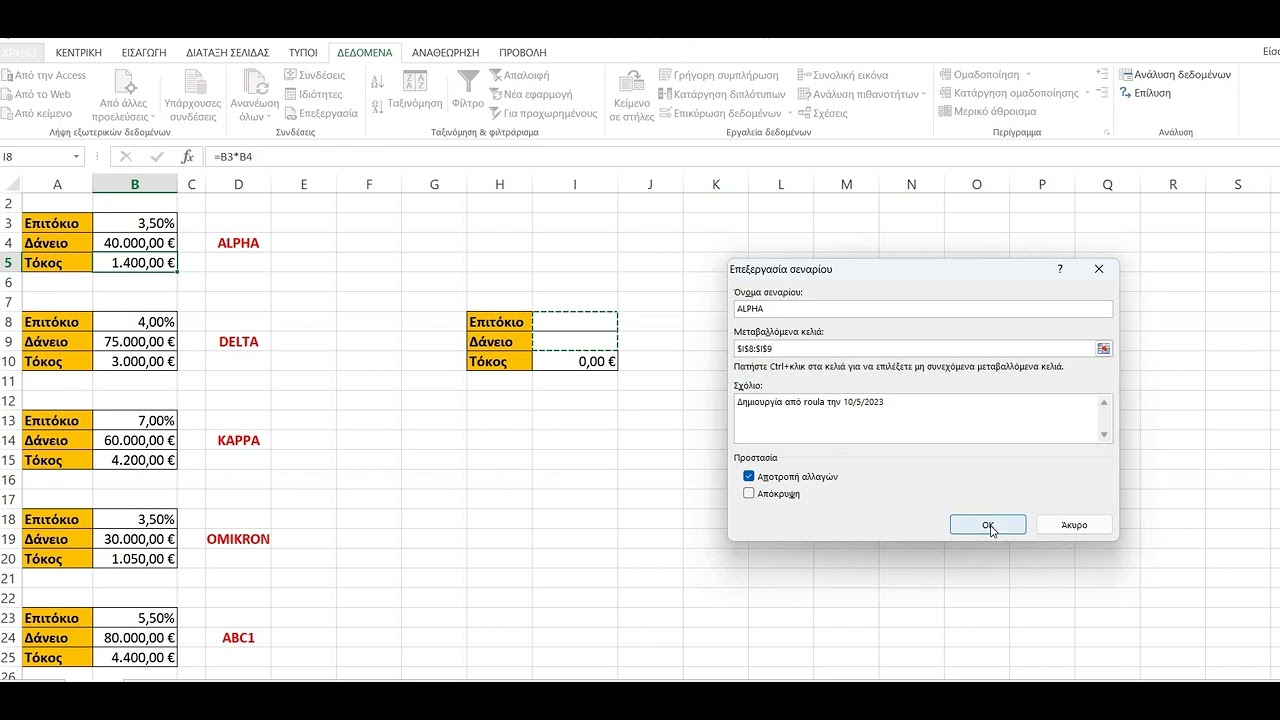This screenshot has height=720, width=1280.
Task: Click the Μεταβαλλόμενα κελιά range field
Action: click(914, 348)
